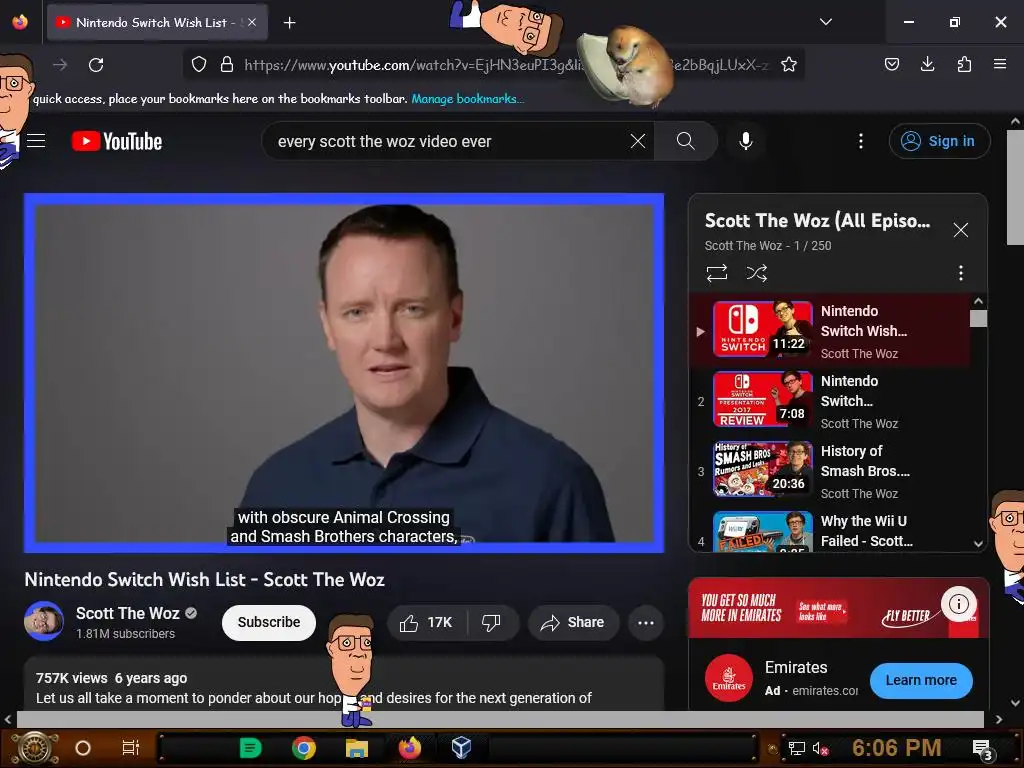Subscribe to Scott The Woz
The height and width of the screenshot is (768, 1024).
click(x=269, y=622)
